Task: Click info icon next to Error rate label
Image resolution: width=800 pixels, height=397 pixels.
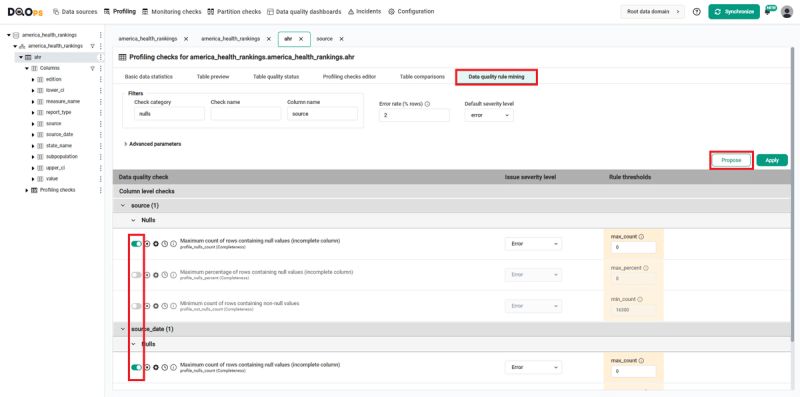Action: (427, 104)
